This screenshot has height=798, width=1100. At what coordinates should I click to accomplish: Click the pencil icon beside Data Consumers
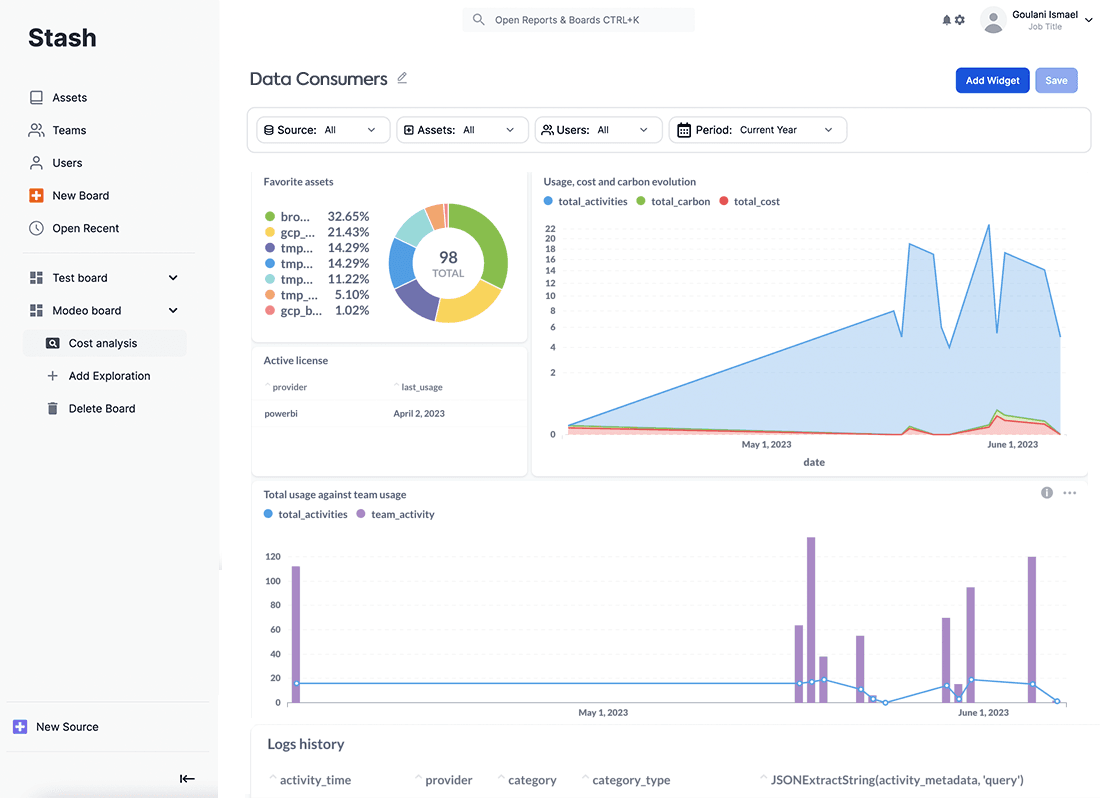click(x=402, y=78)
